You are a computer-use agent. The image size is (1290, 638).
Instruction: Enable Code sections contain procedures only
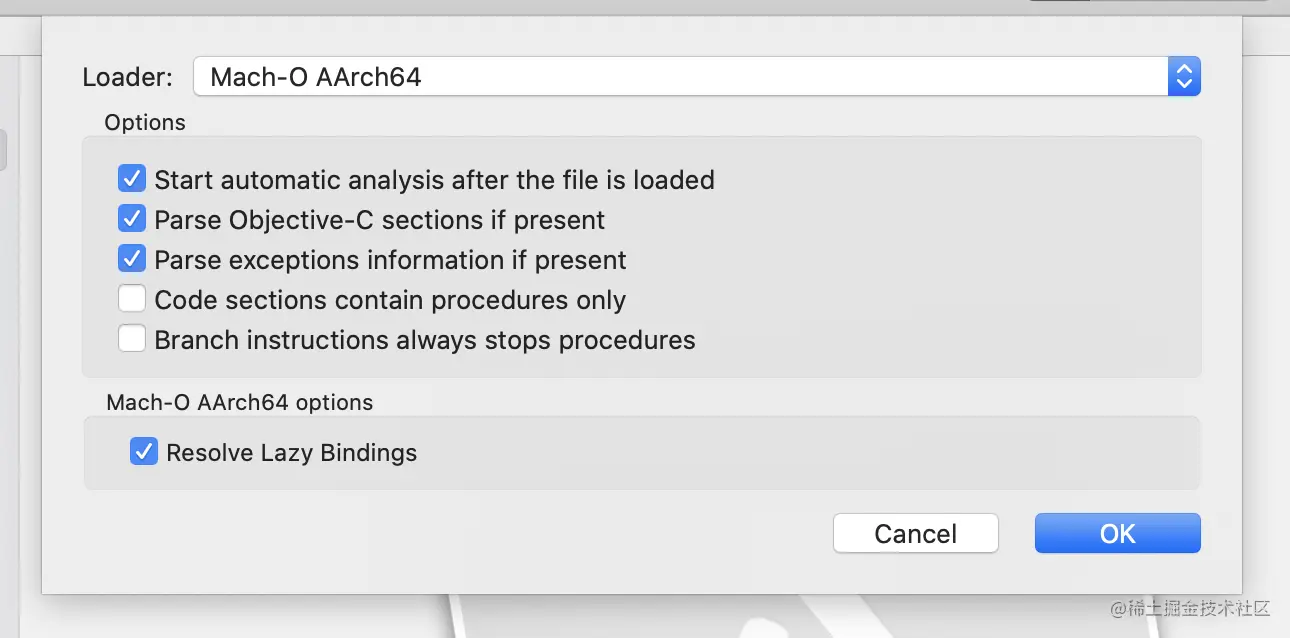[x=132, y=299]
